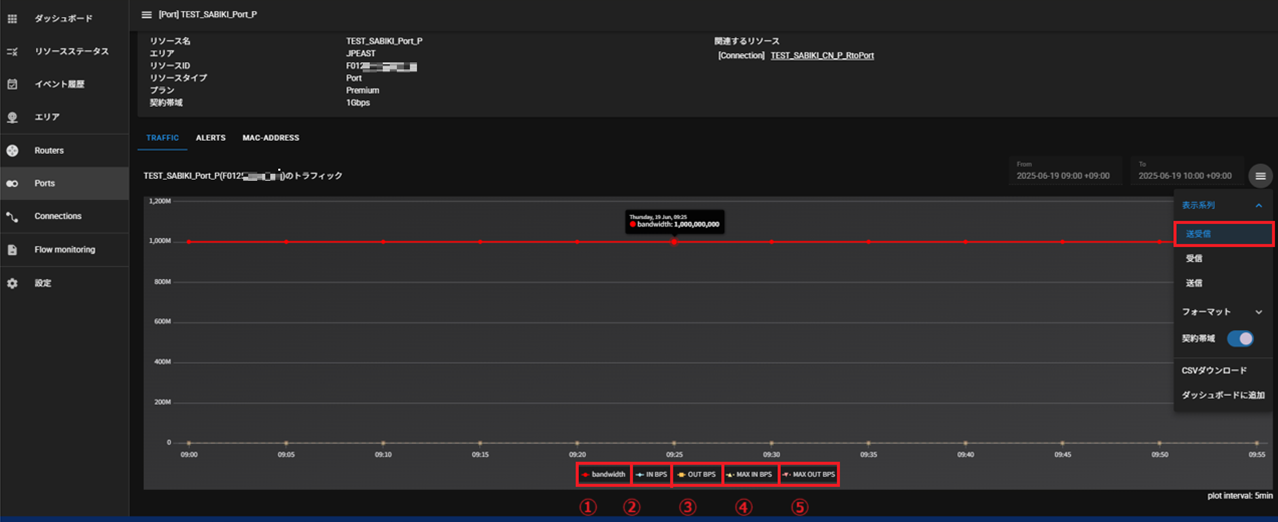
Task: Open the From date-time picker
Action: [x=1065, y=174]
